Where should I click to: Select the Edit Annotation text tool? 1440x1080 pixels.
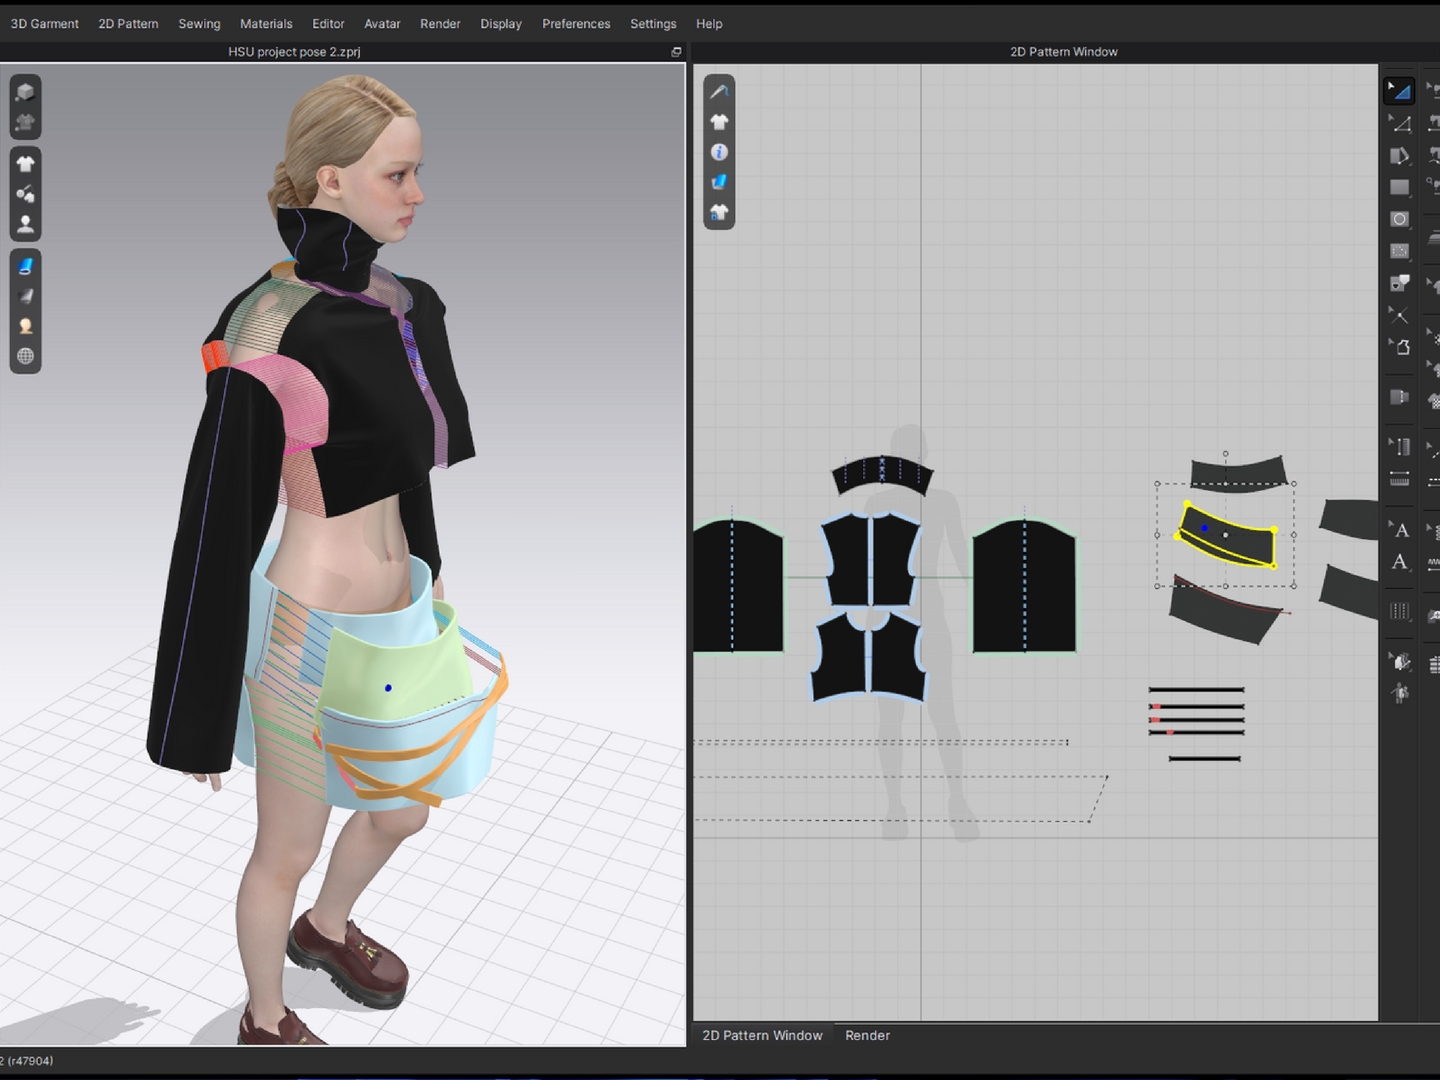point(1399,530)
